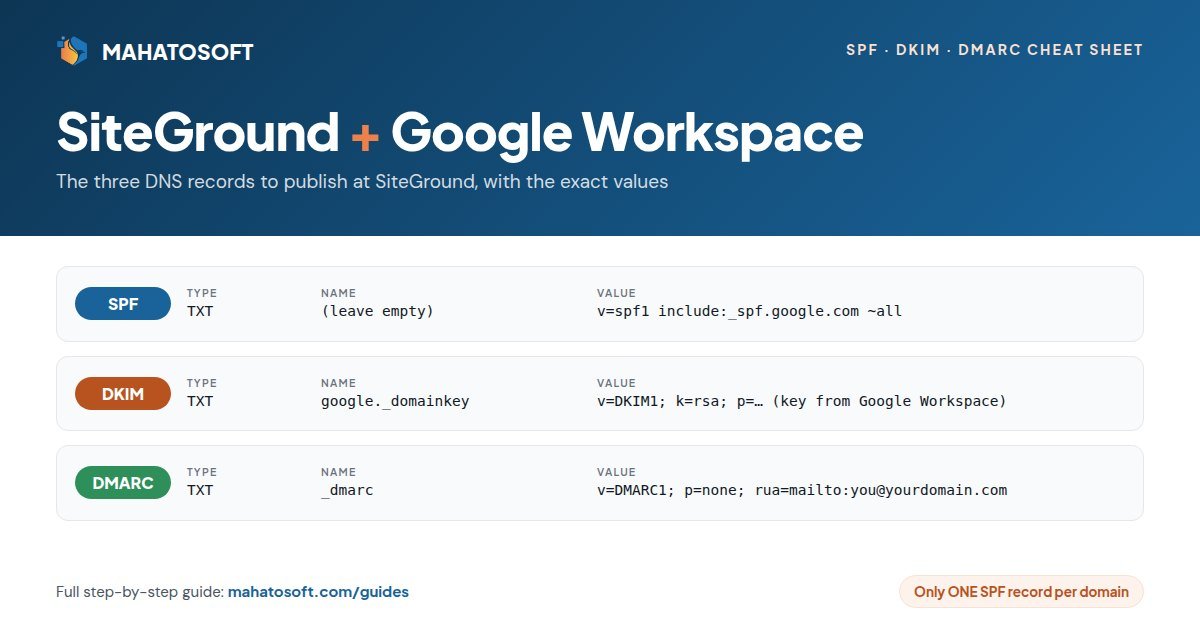Click the v=DKIM1; k=rsa value text
Image resolution: width=1200 pixels, height=630 pixels.
801,401
